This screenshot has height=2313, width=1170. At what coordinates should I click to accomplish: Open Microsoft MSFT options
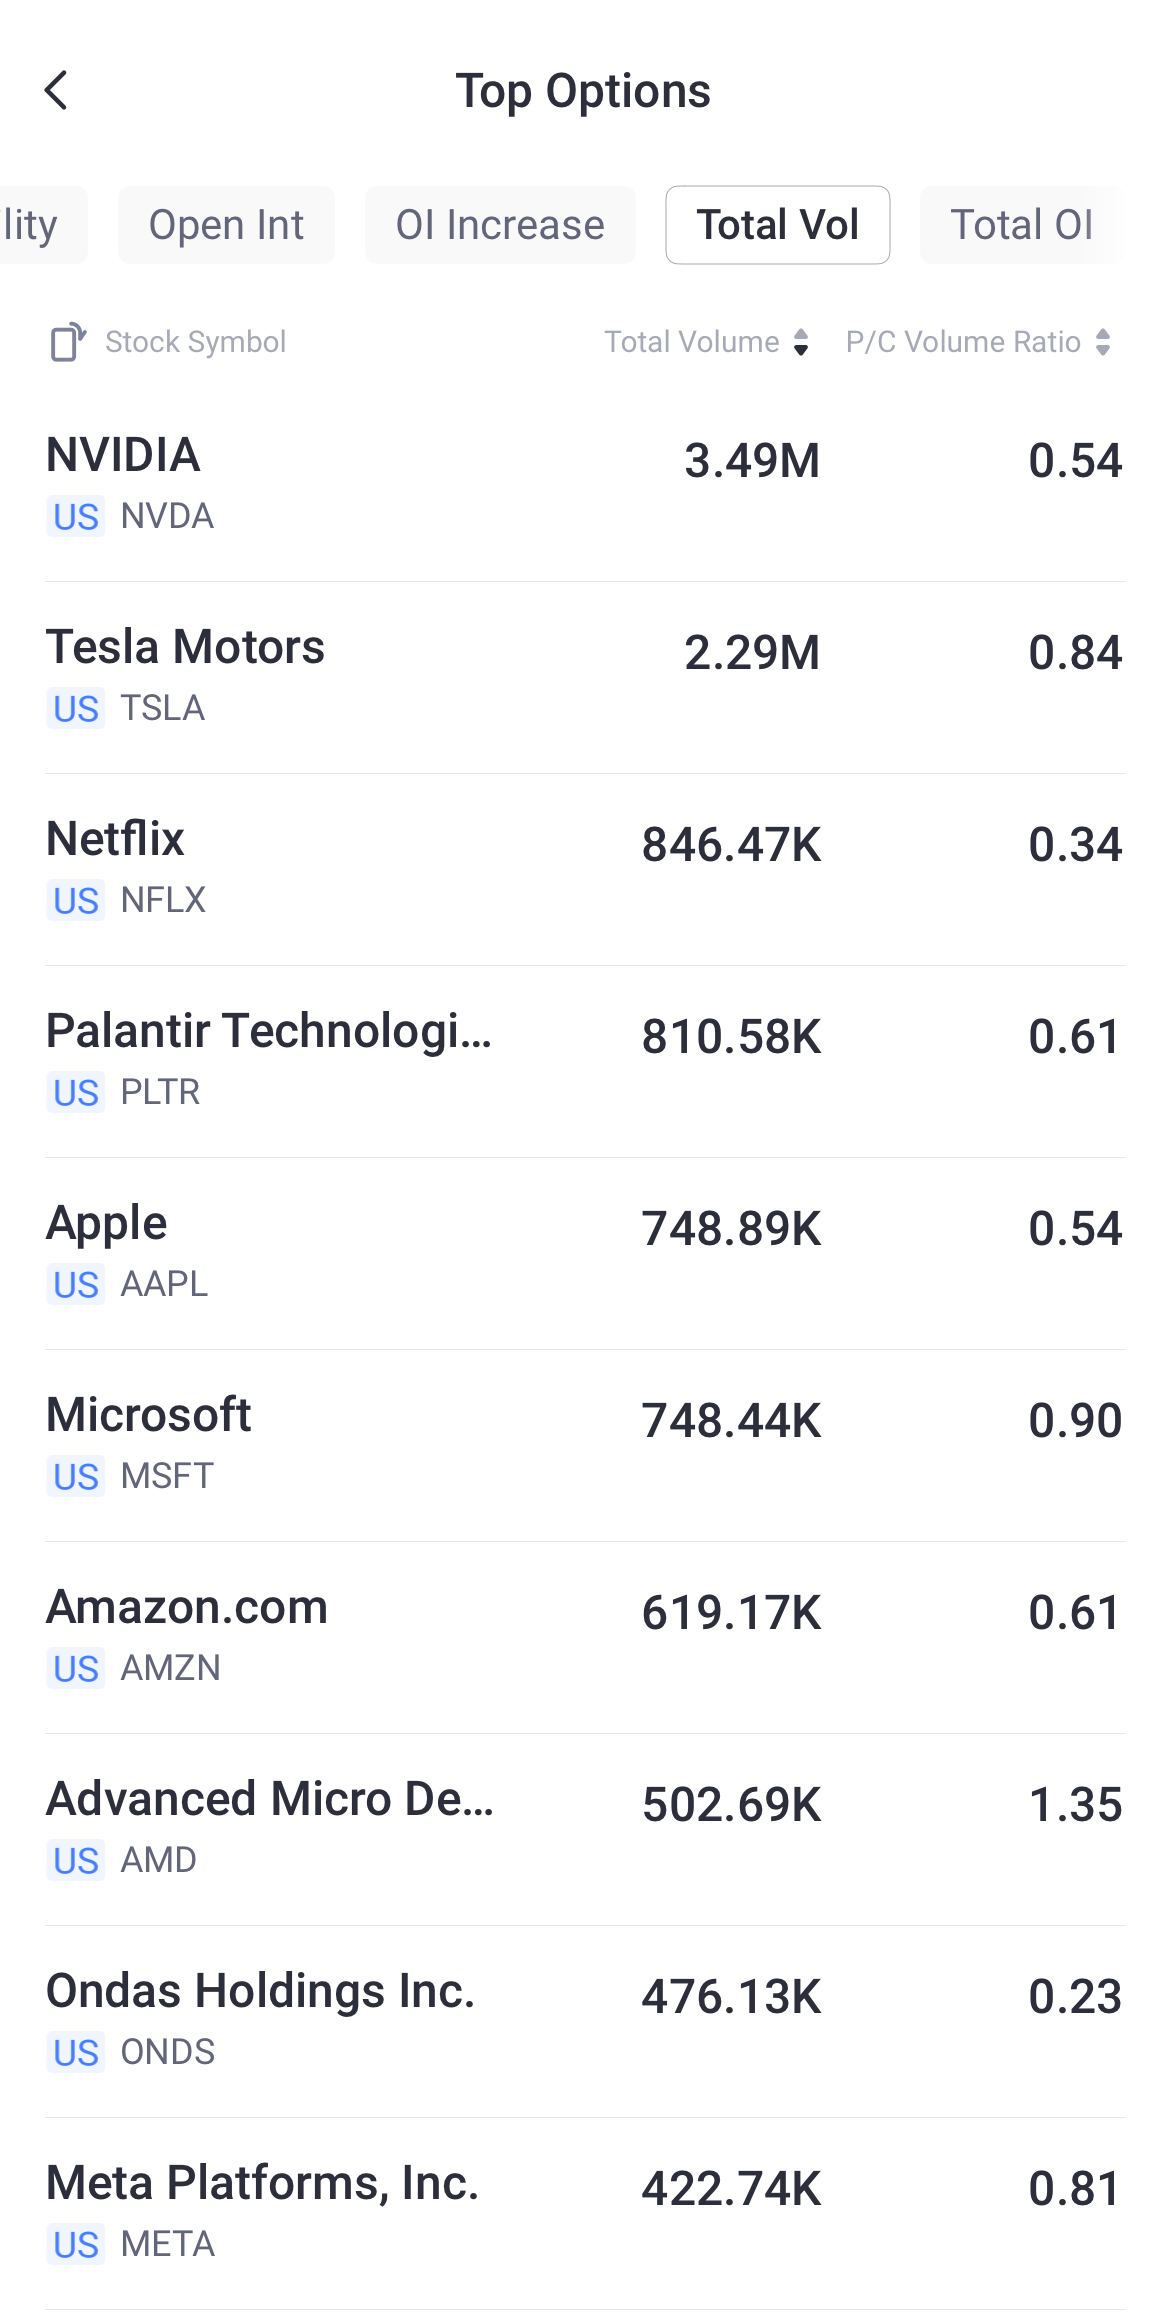tap(585, 1445)
